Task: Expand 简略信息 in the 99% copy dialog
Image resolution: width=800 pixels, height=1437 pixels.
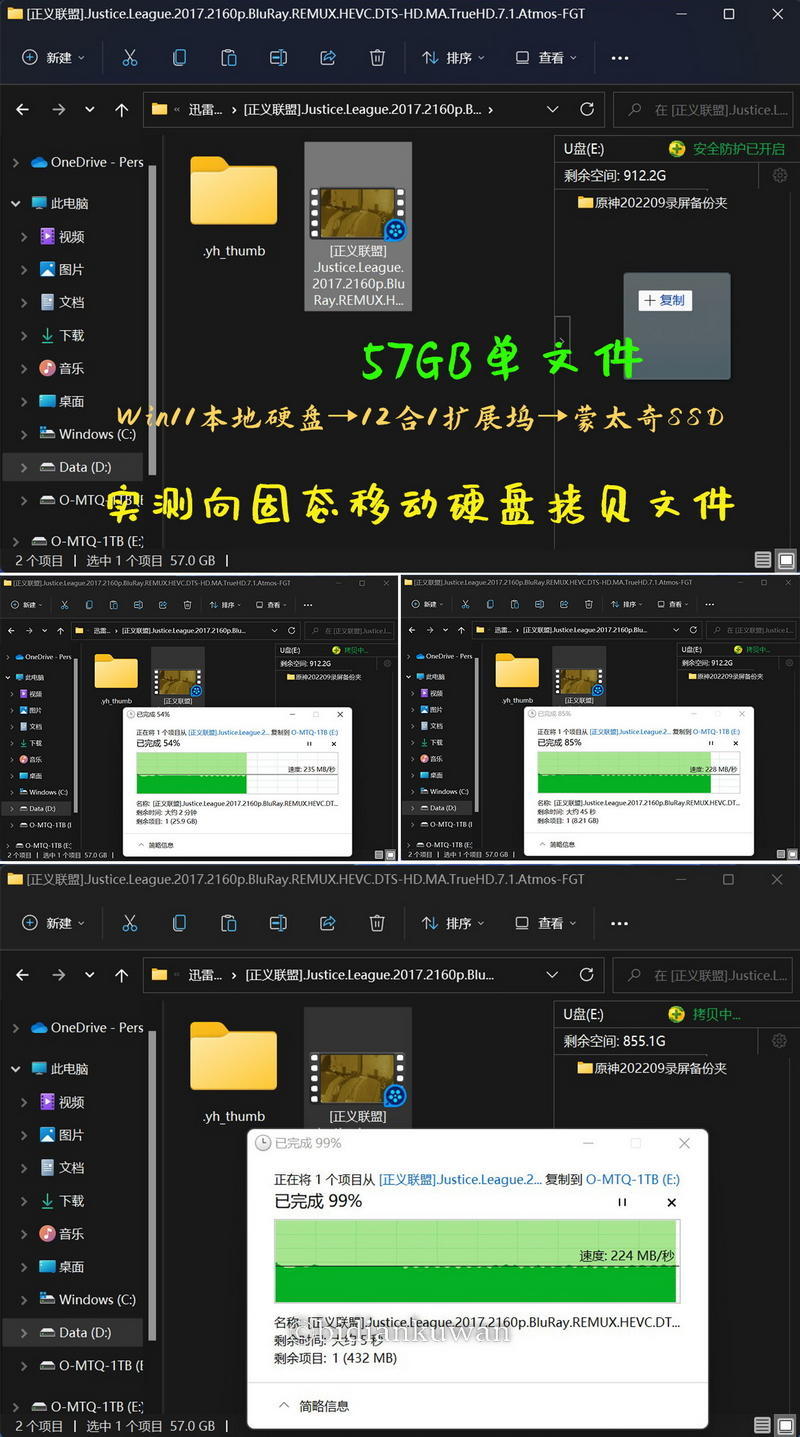Action: pos(313,1405)
